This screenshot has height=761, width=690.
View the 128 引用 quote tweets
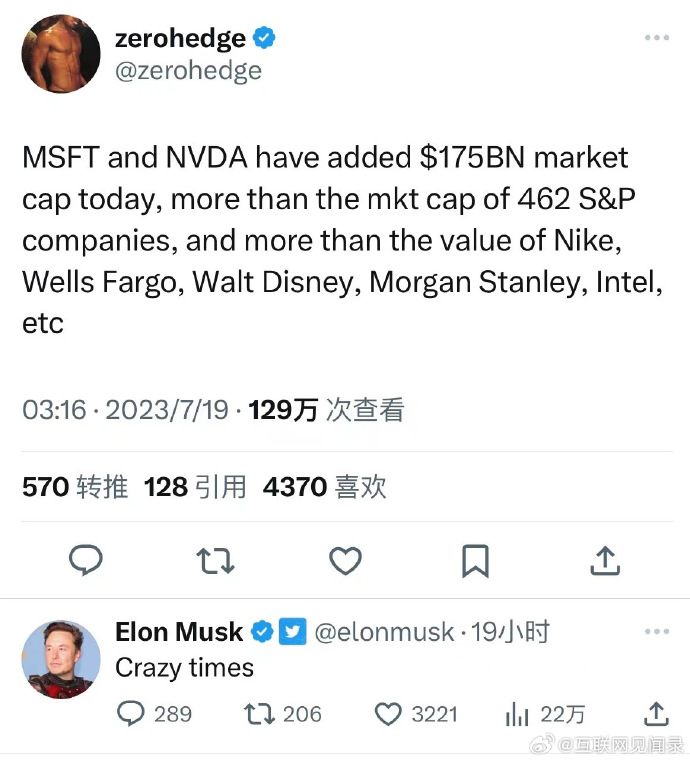pyautogui.click(x=195, y=486)
